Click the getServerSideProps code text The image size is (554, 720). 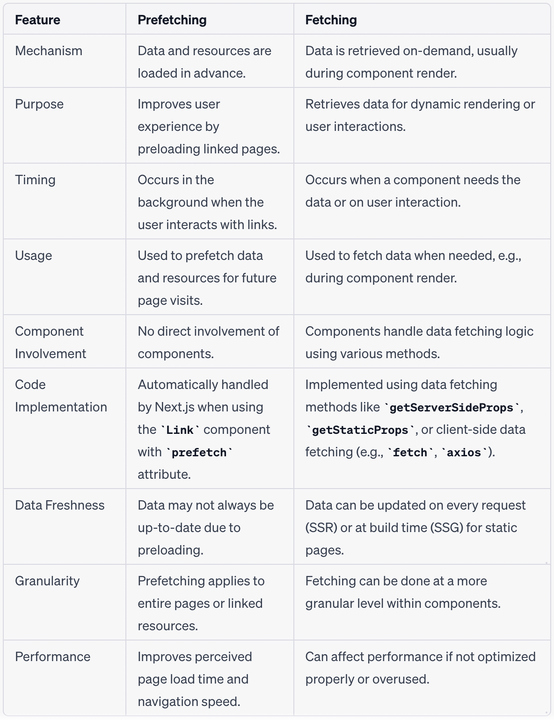451,407
